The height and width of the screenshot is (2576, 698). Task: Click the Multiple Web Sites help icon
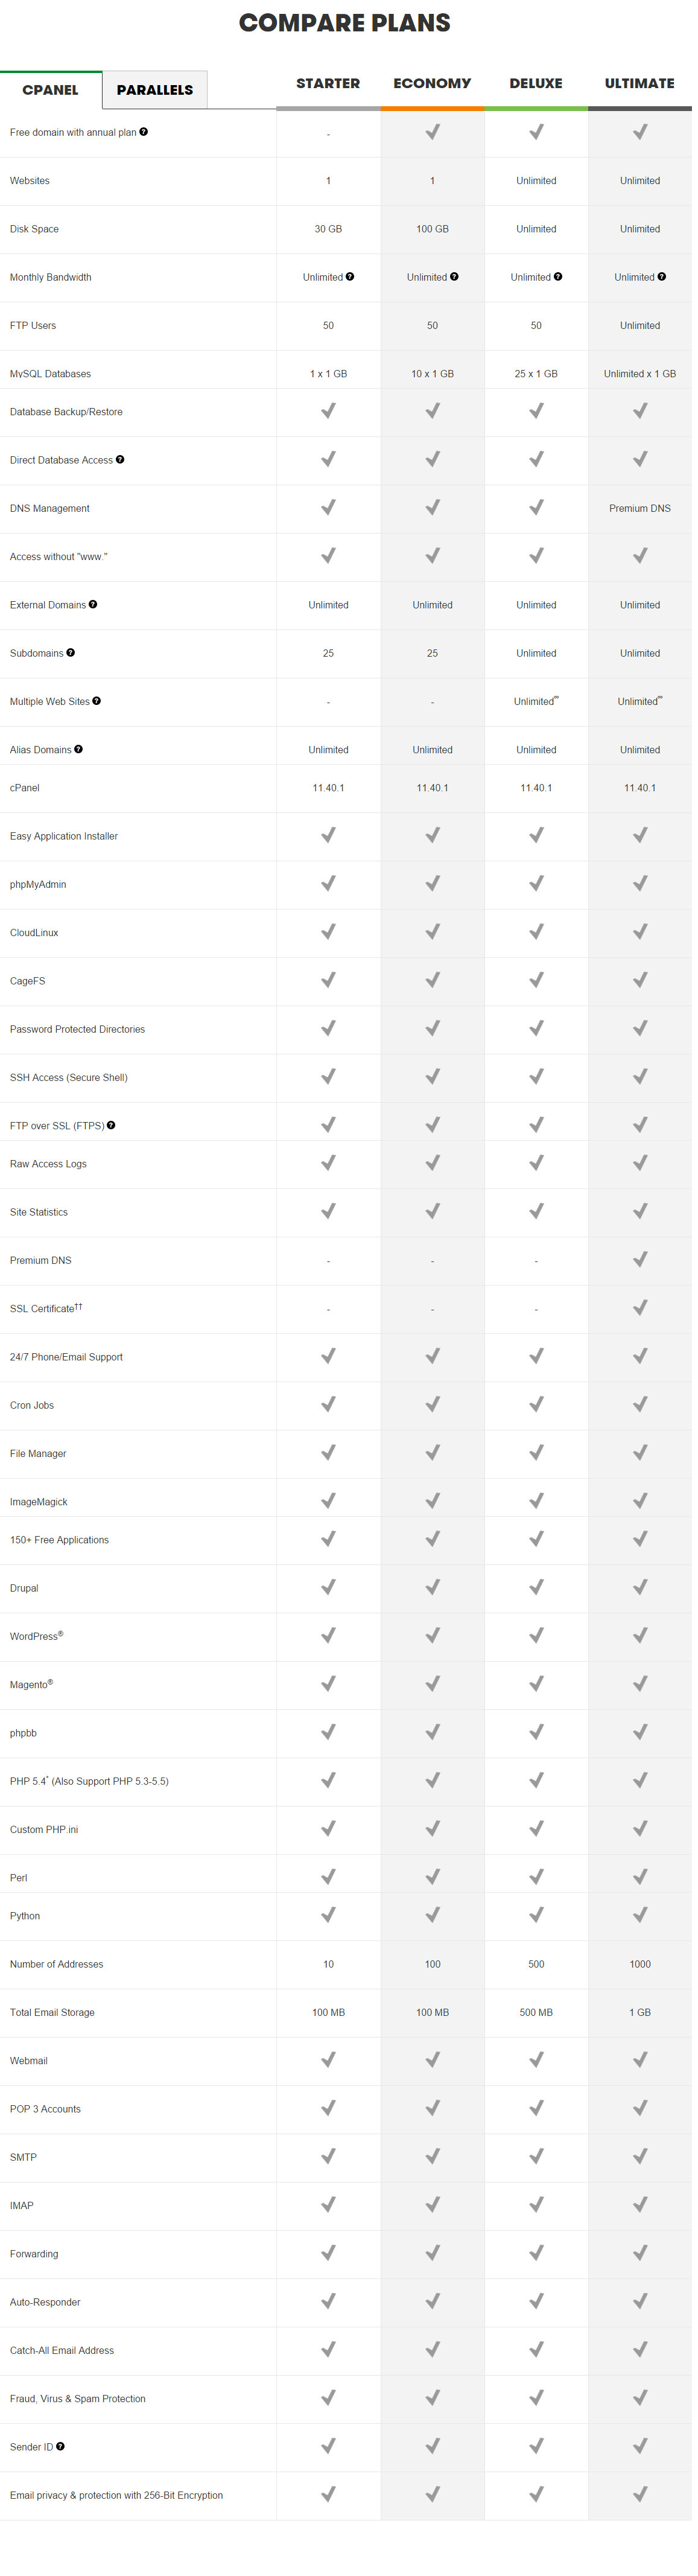[97, 701]
